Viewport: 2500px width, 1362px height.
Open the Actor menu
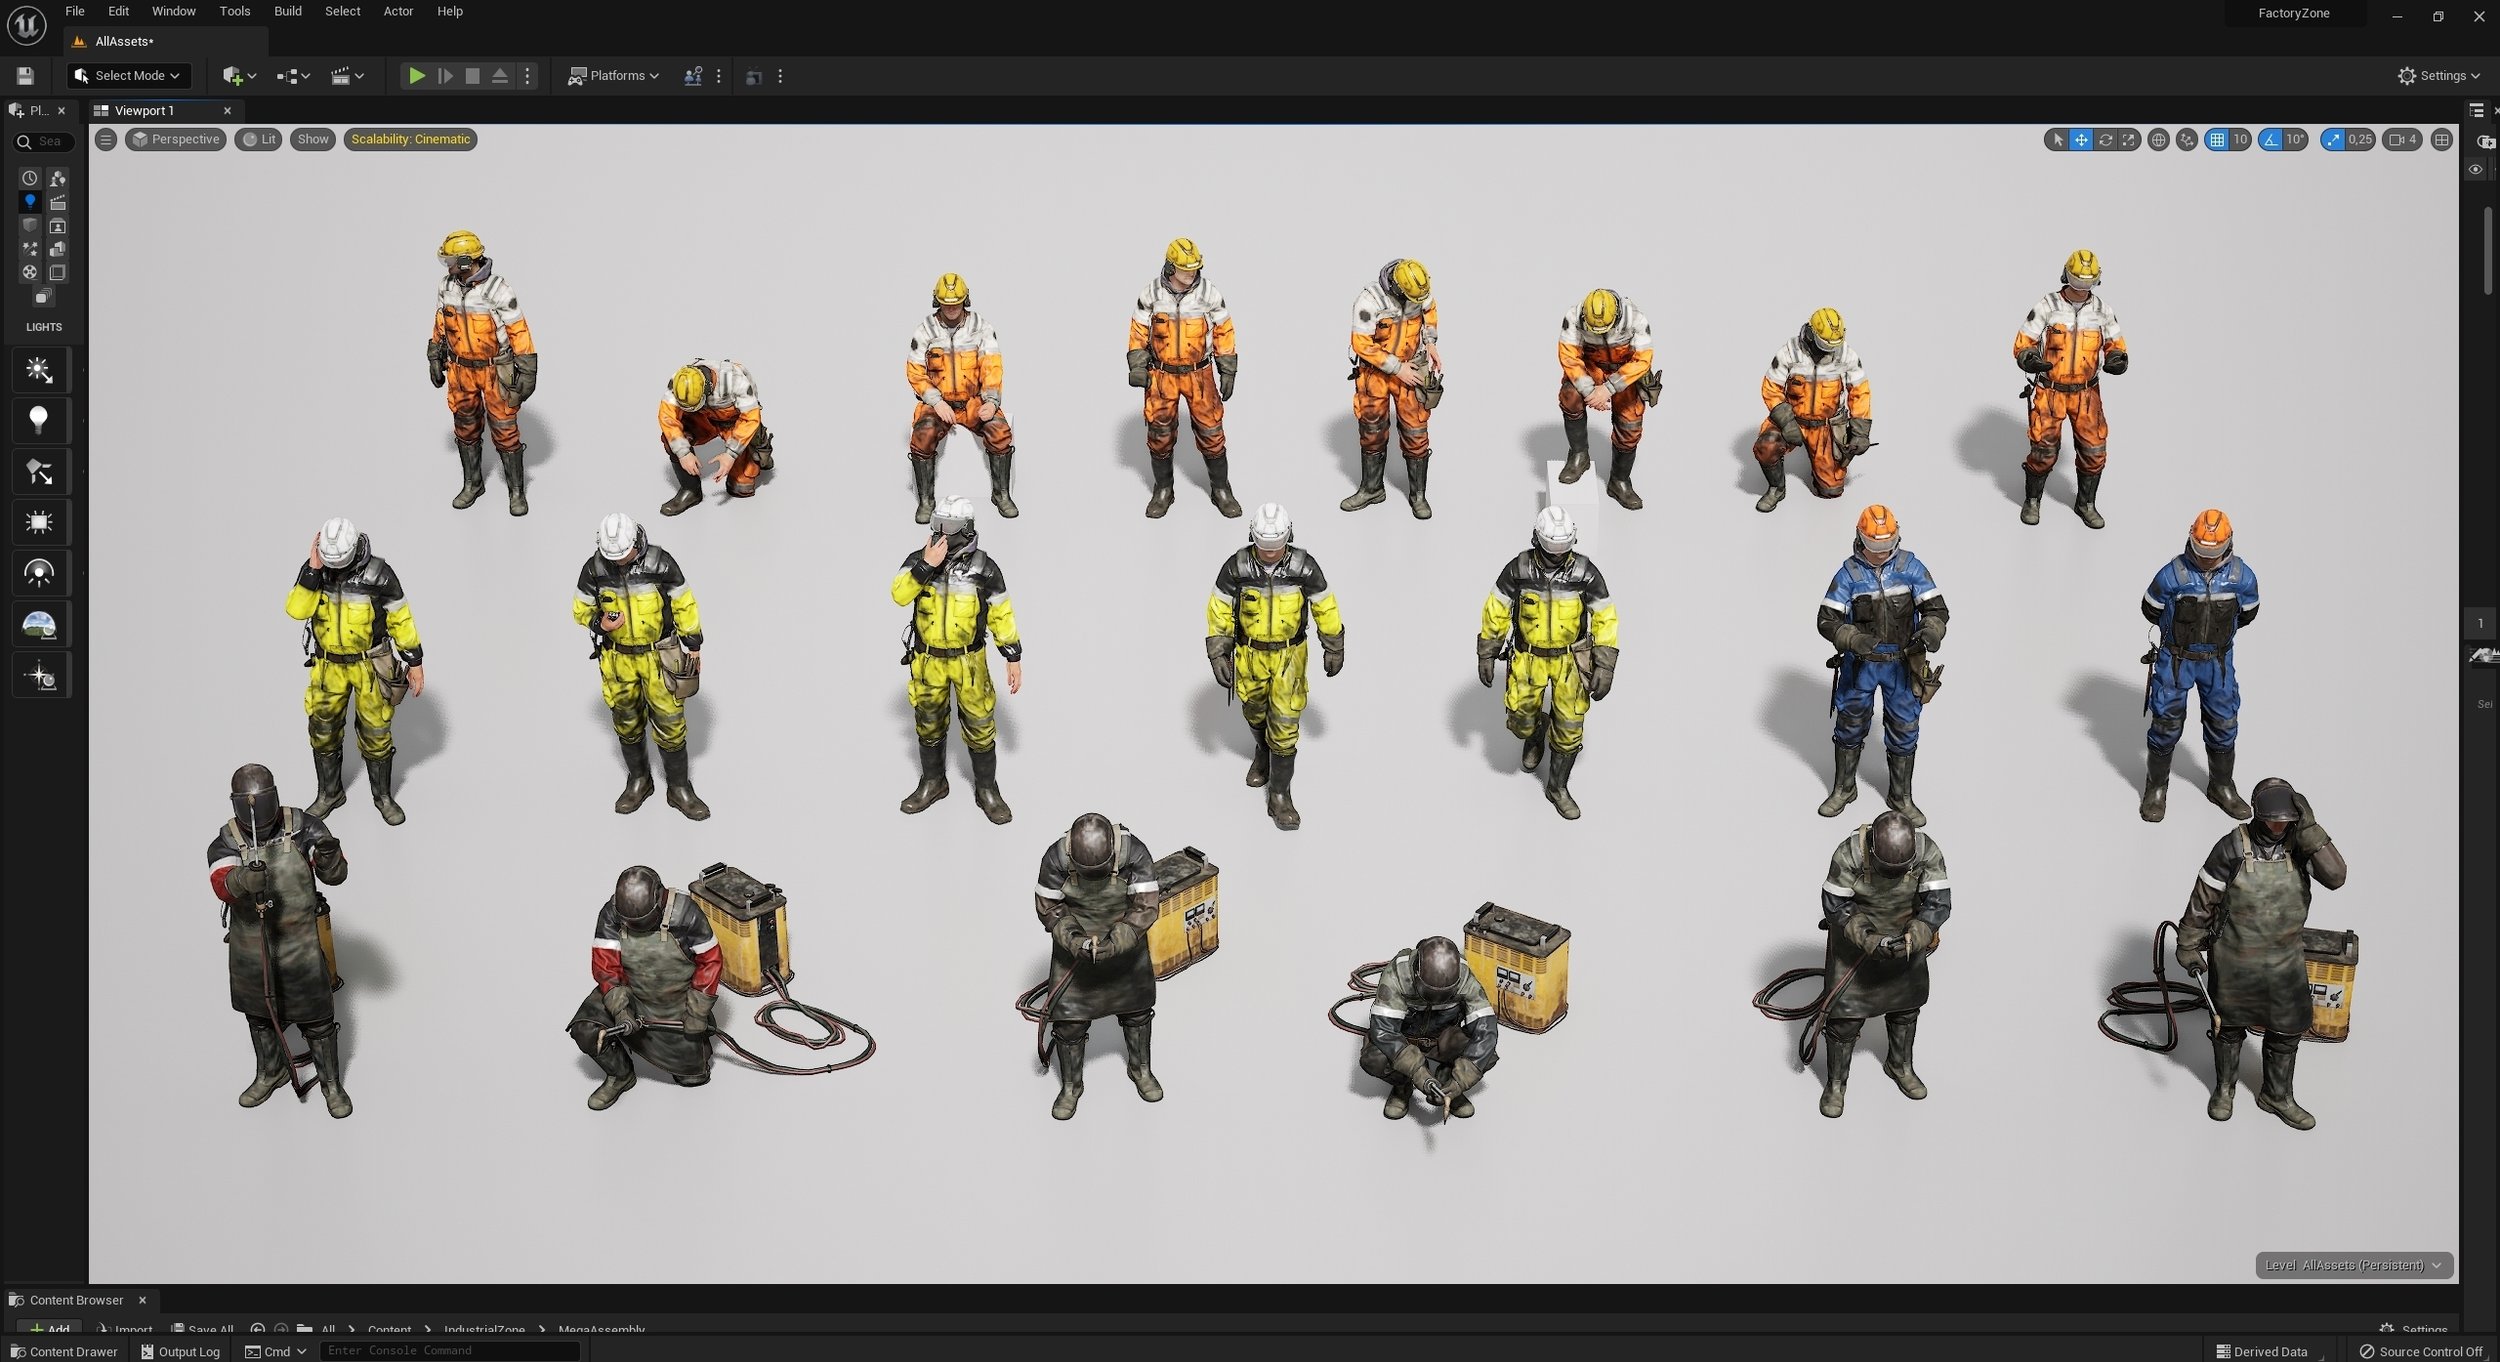(x=398, y=11)
